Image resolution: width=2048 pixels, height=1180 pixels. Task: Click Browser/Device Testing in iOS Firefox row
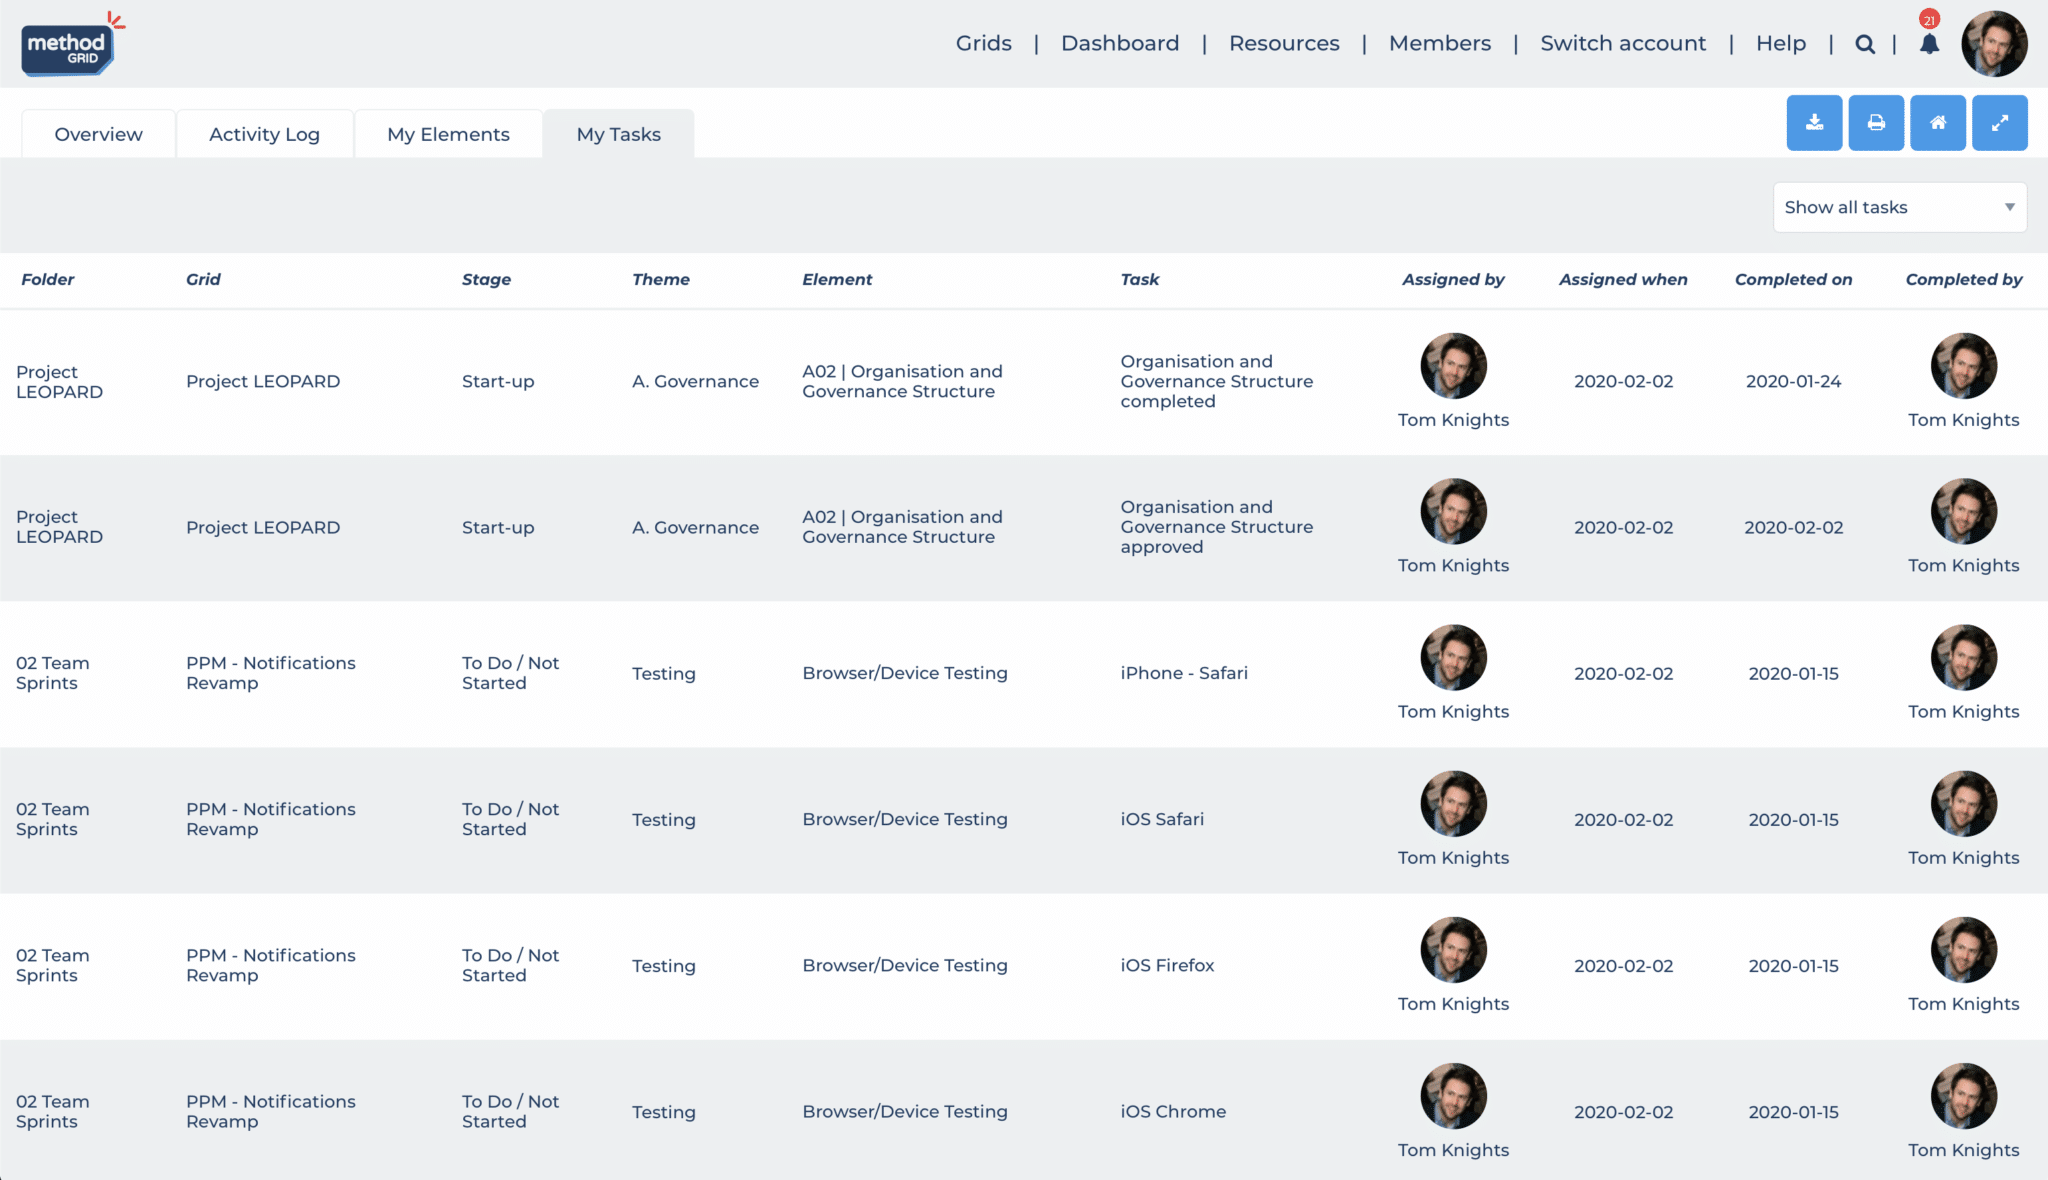(905, 965)
